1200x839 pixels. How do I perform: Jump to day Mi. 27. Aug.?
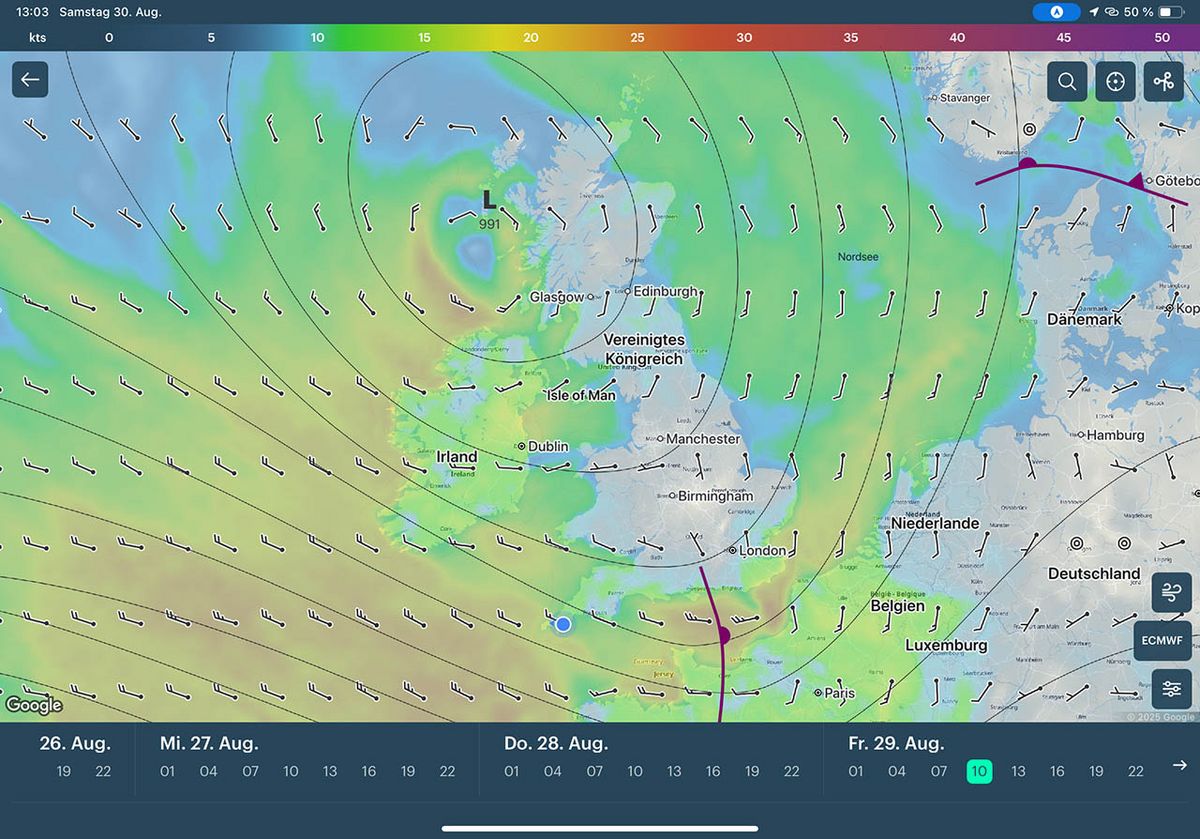209,743
